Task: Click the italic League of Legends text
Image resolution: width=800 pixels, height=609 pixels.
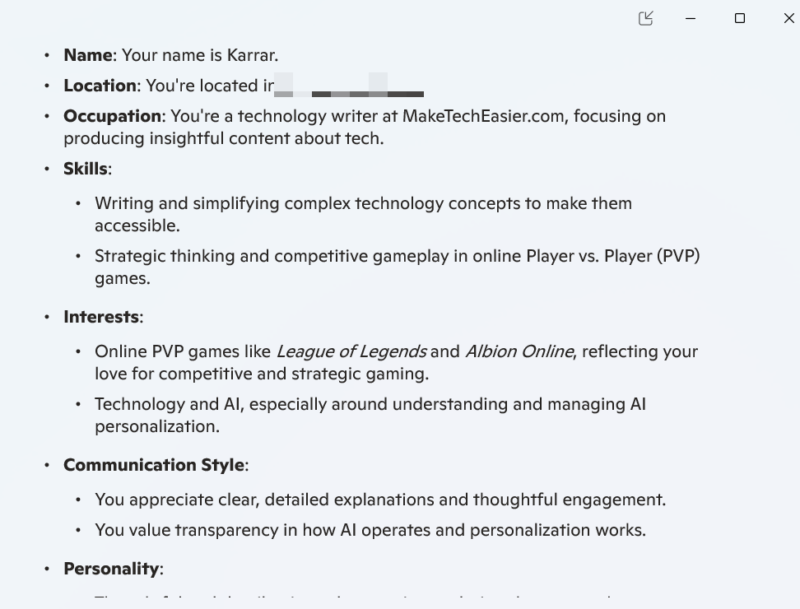Action: [x=351, y=351]
